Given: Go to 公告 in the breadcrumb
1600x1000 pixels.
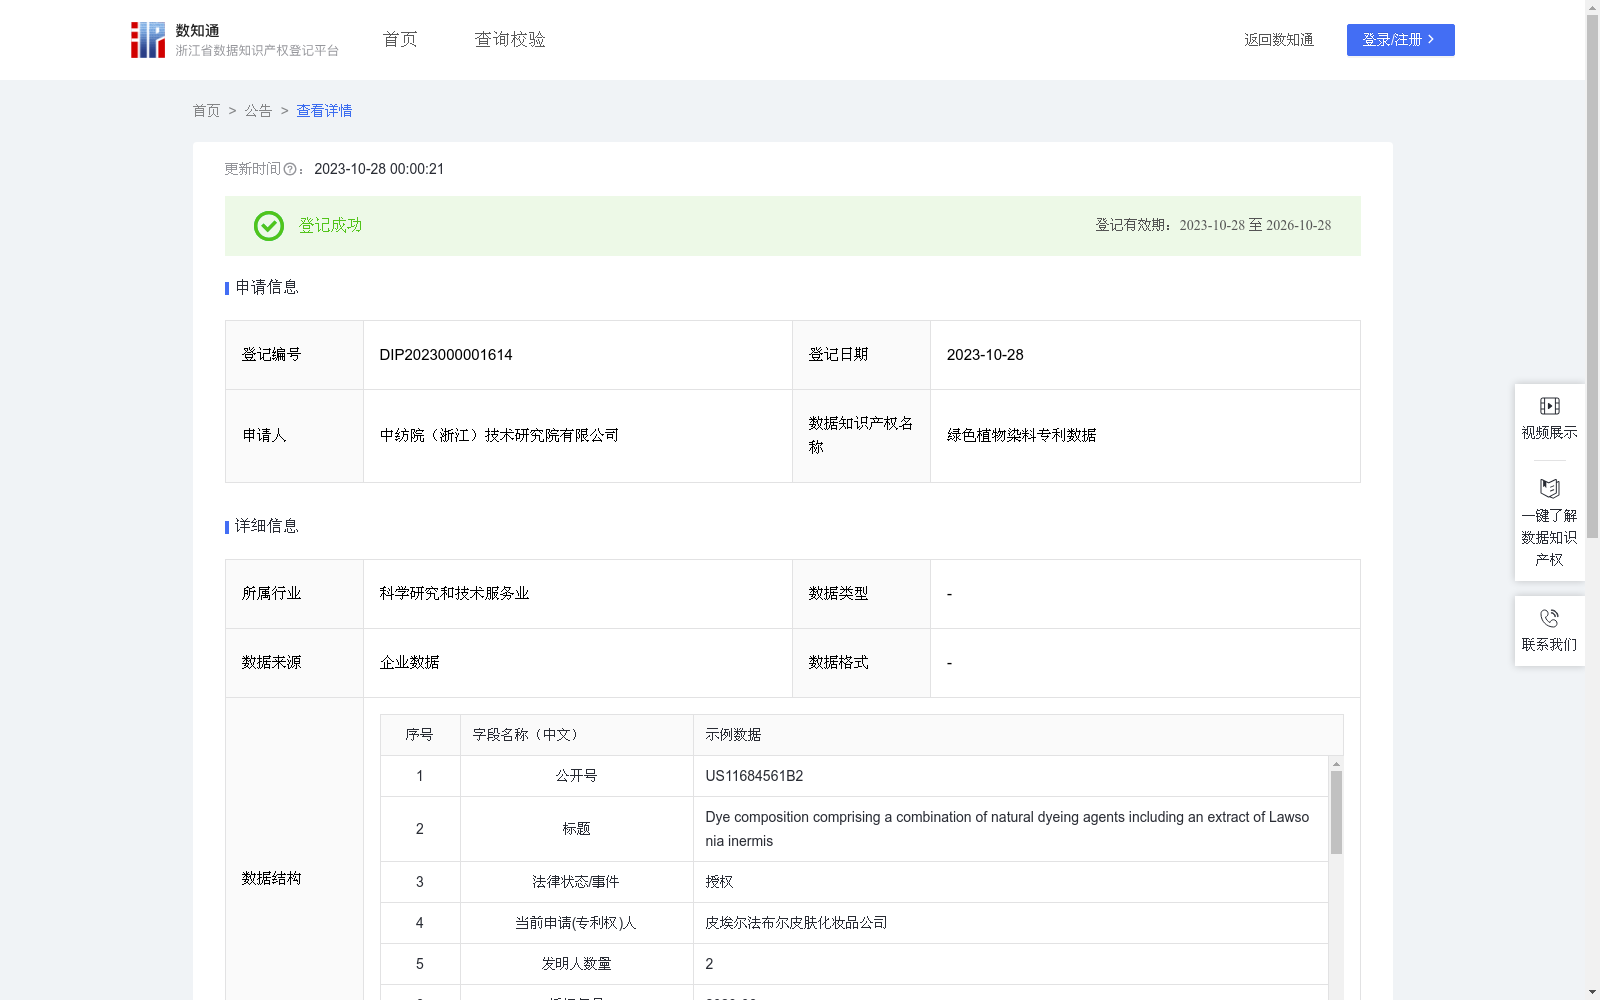Looking at the screenshot, I should click(x=258, y=111).
